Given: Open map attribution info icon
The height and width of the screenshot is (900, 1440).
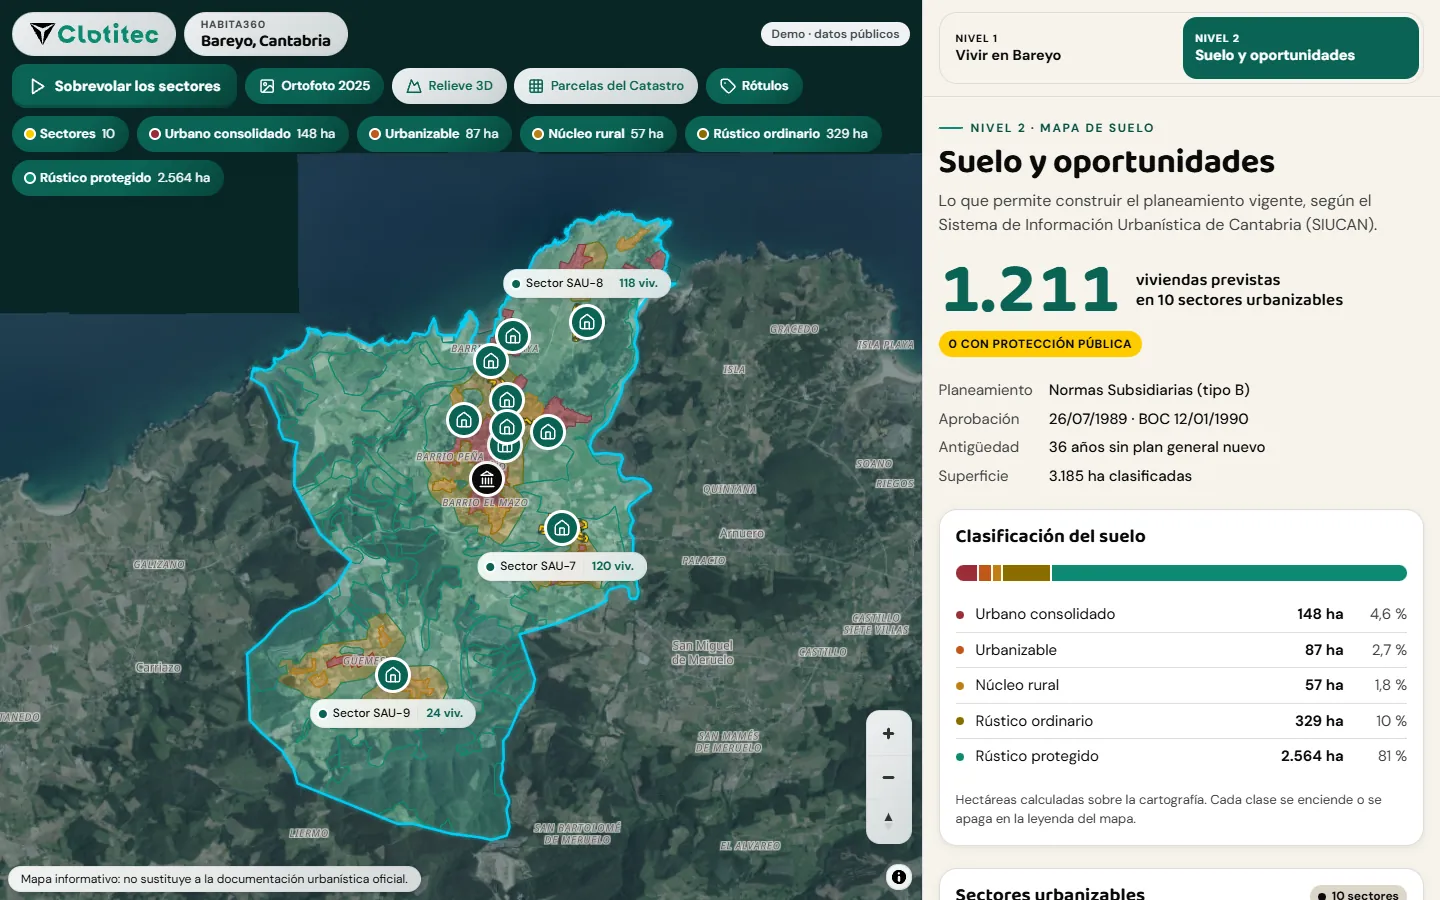Looking at the screenshot, I should (x=899, y=877).
